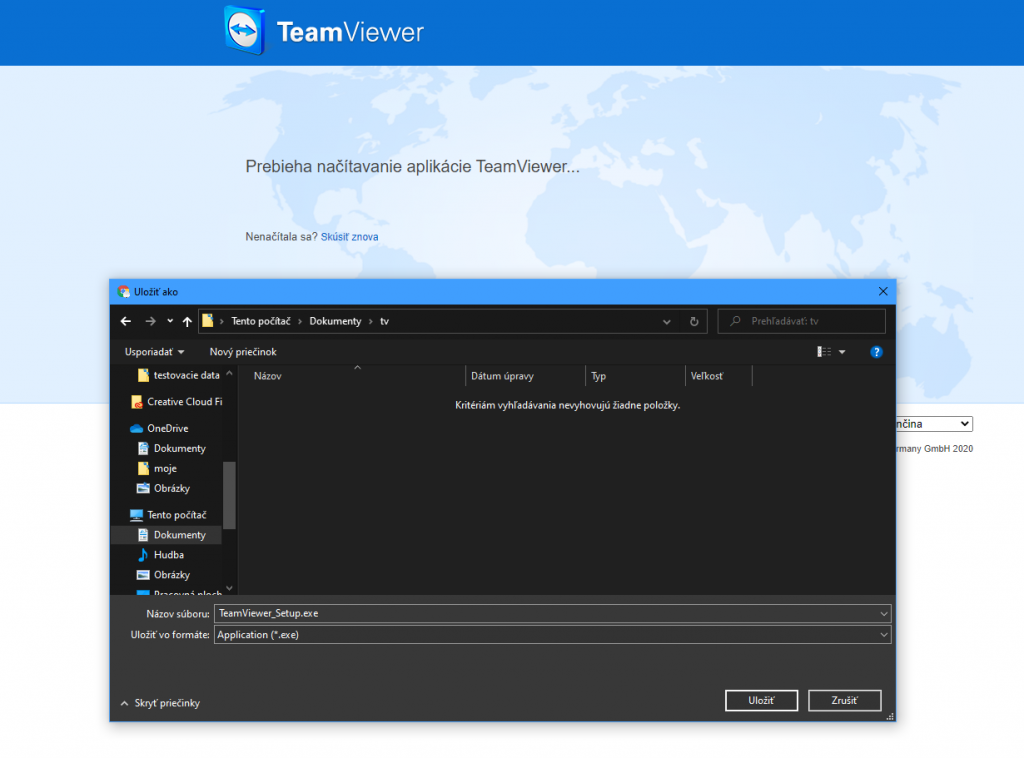Go forward using the right arrow
Screen dimensions: 1024x758
151,321
